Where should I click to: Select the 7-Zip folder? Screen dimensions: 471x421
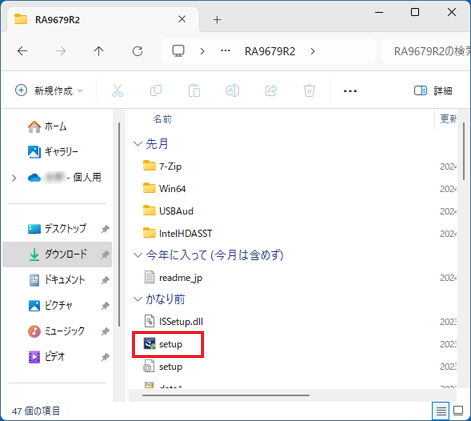tap(162, 166)
